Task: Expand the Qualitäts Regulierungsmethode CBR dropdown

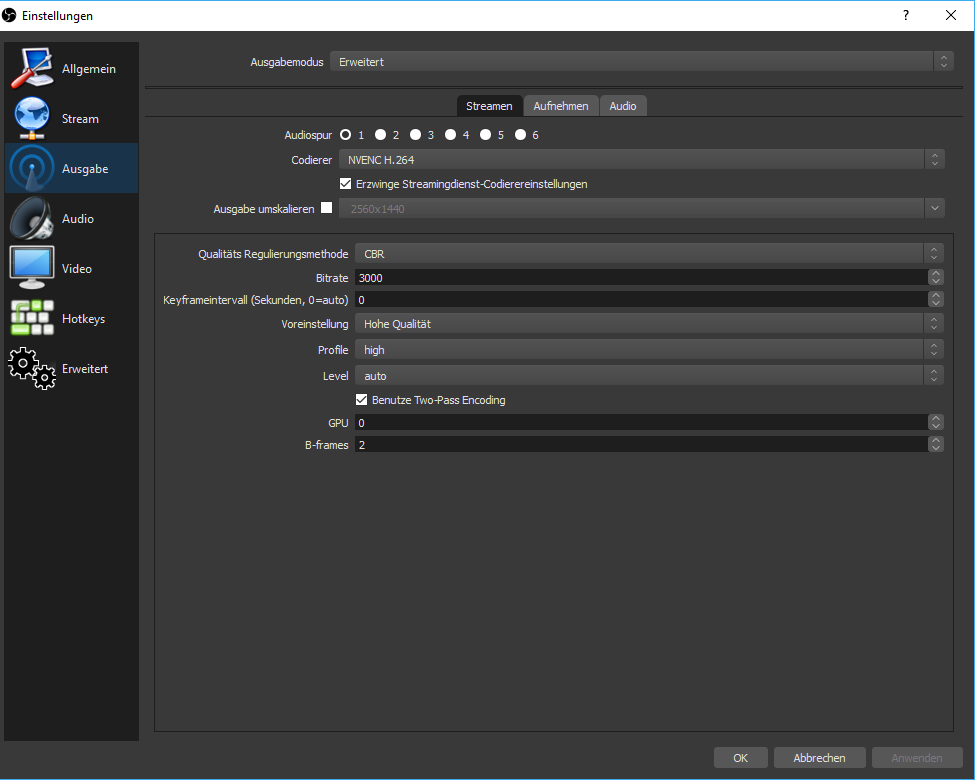Action: [x=649, y=254]
